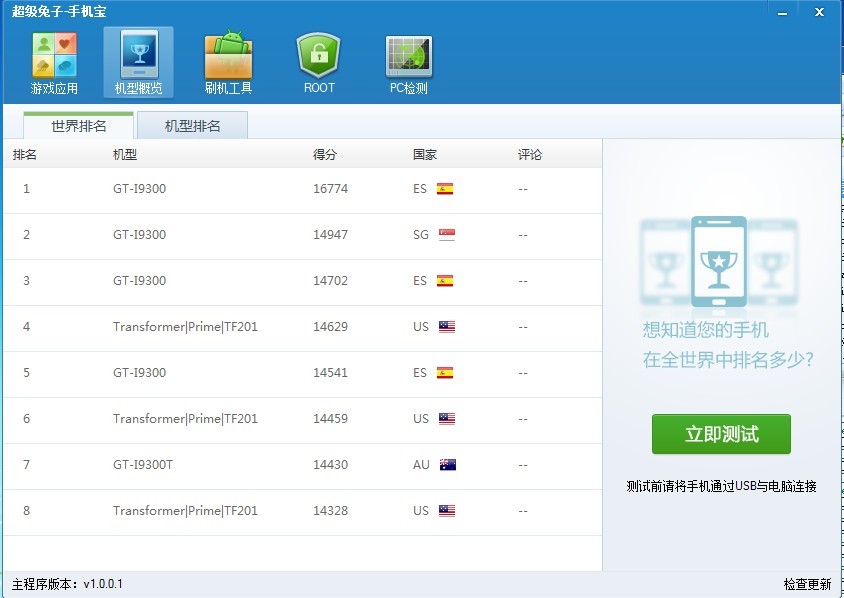Click the Australia flag in rank 7 row
Screen dimensions: 844x598
[447, 465]
